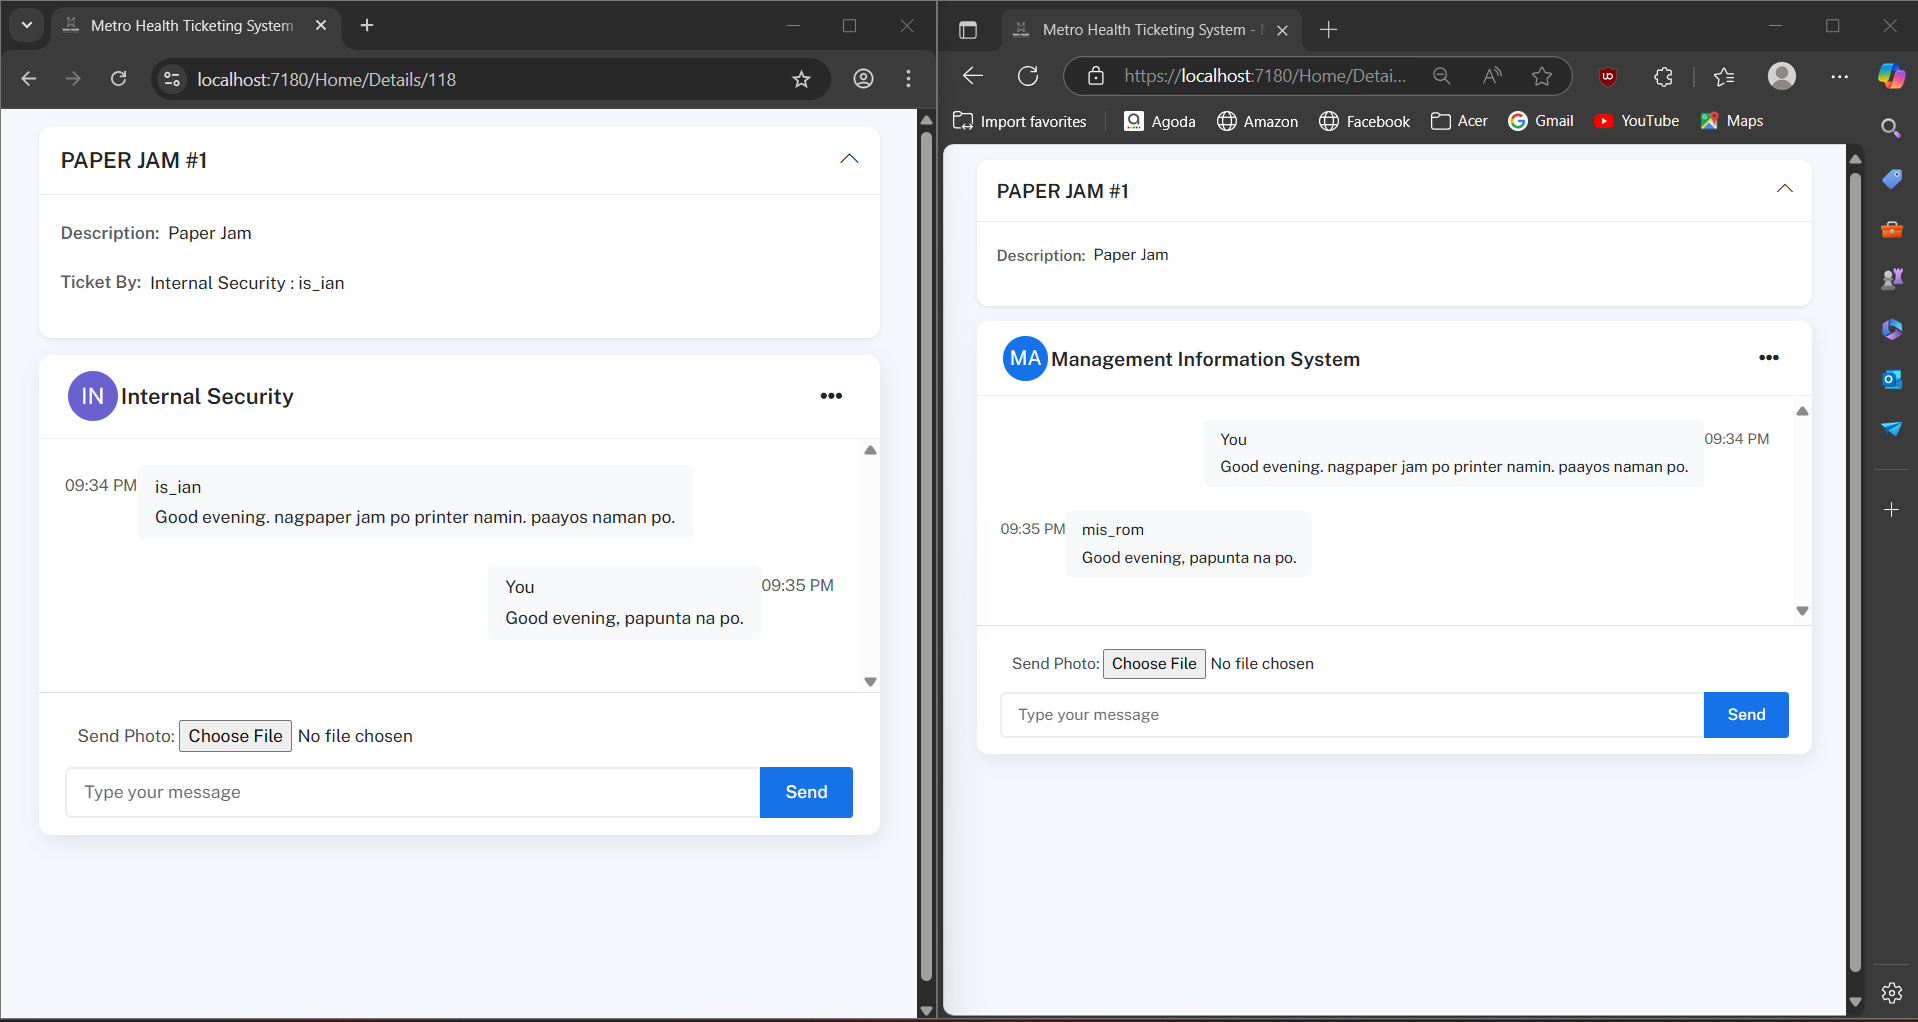This screenshot has height=1022, width=1918.
Task: Click the uBlock Origin shield icon
Action: (x=1608, y=76)
